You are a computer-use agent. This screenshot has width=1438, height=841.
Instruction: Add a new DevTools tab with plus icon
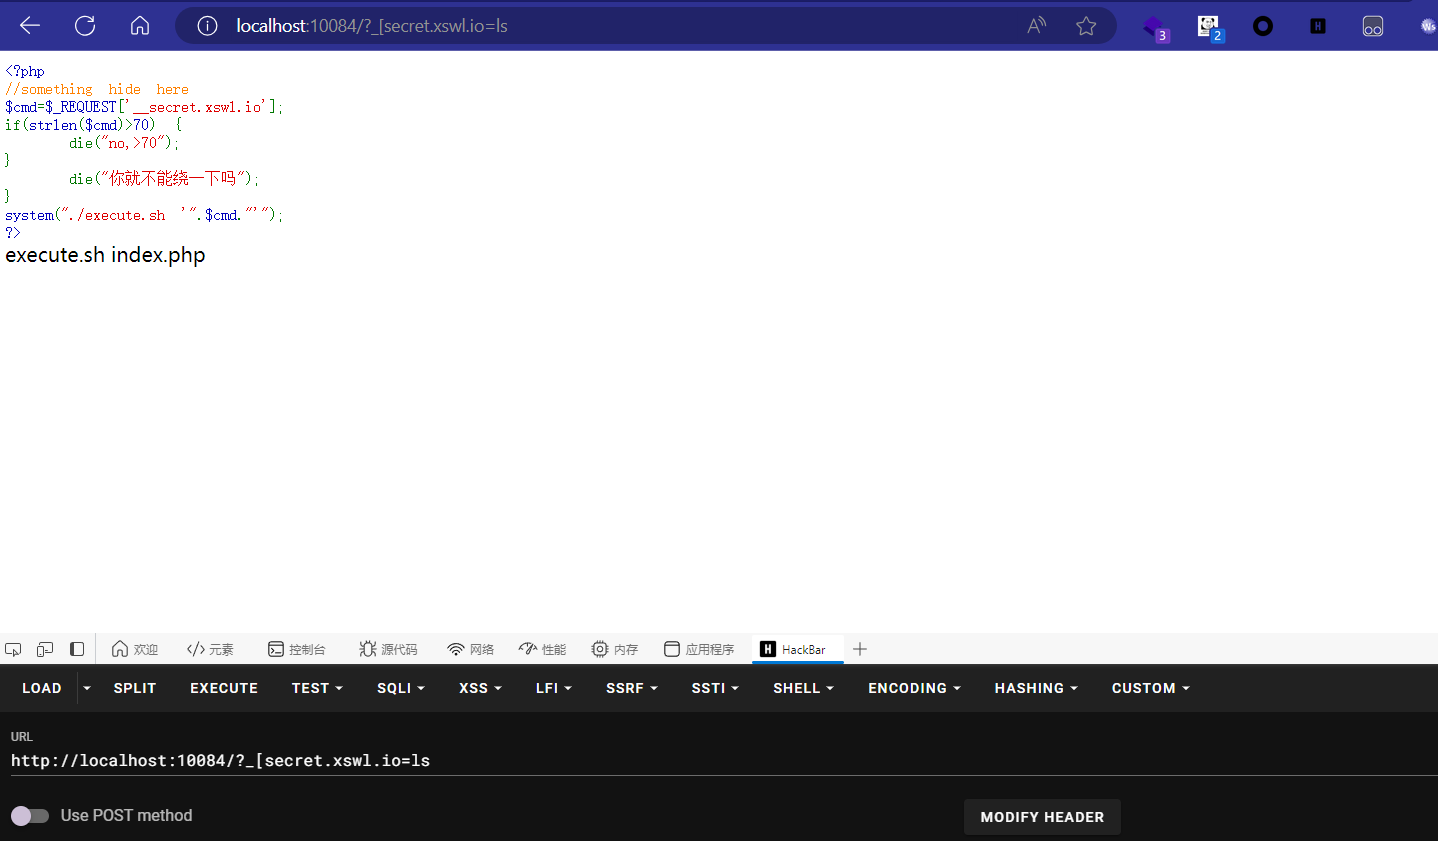[860, 649]
